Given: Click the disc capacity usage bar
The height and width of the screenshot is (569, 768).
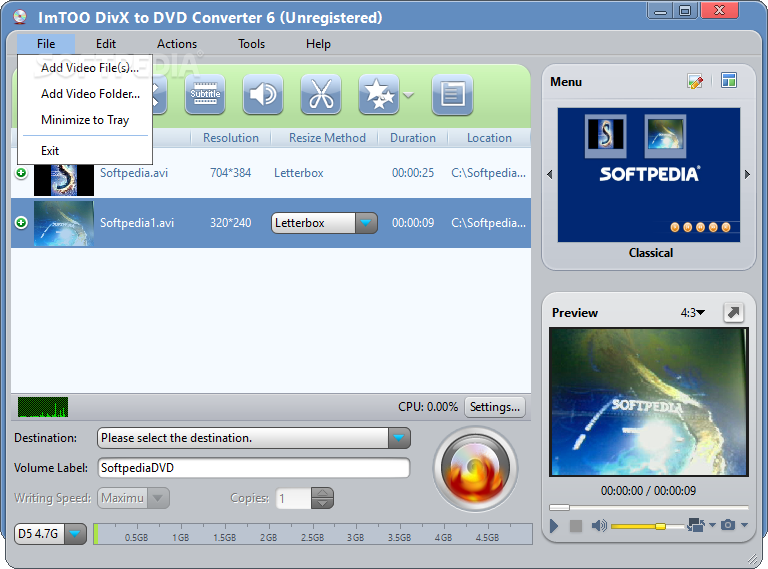Looking at the screenshot, I should pos(312,534).
